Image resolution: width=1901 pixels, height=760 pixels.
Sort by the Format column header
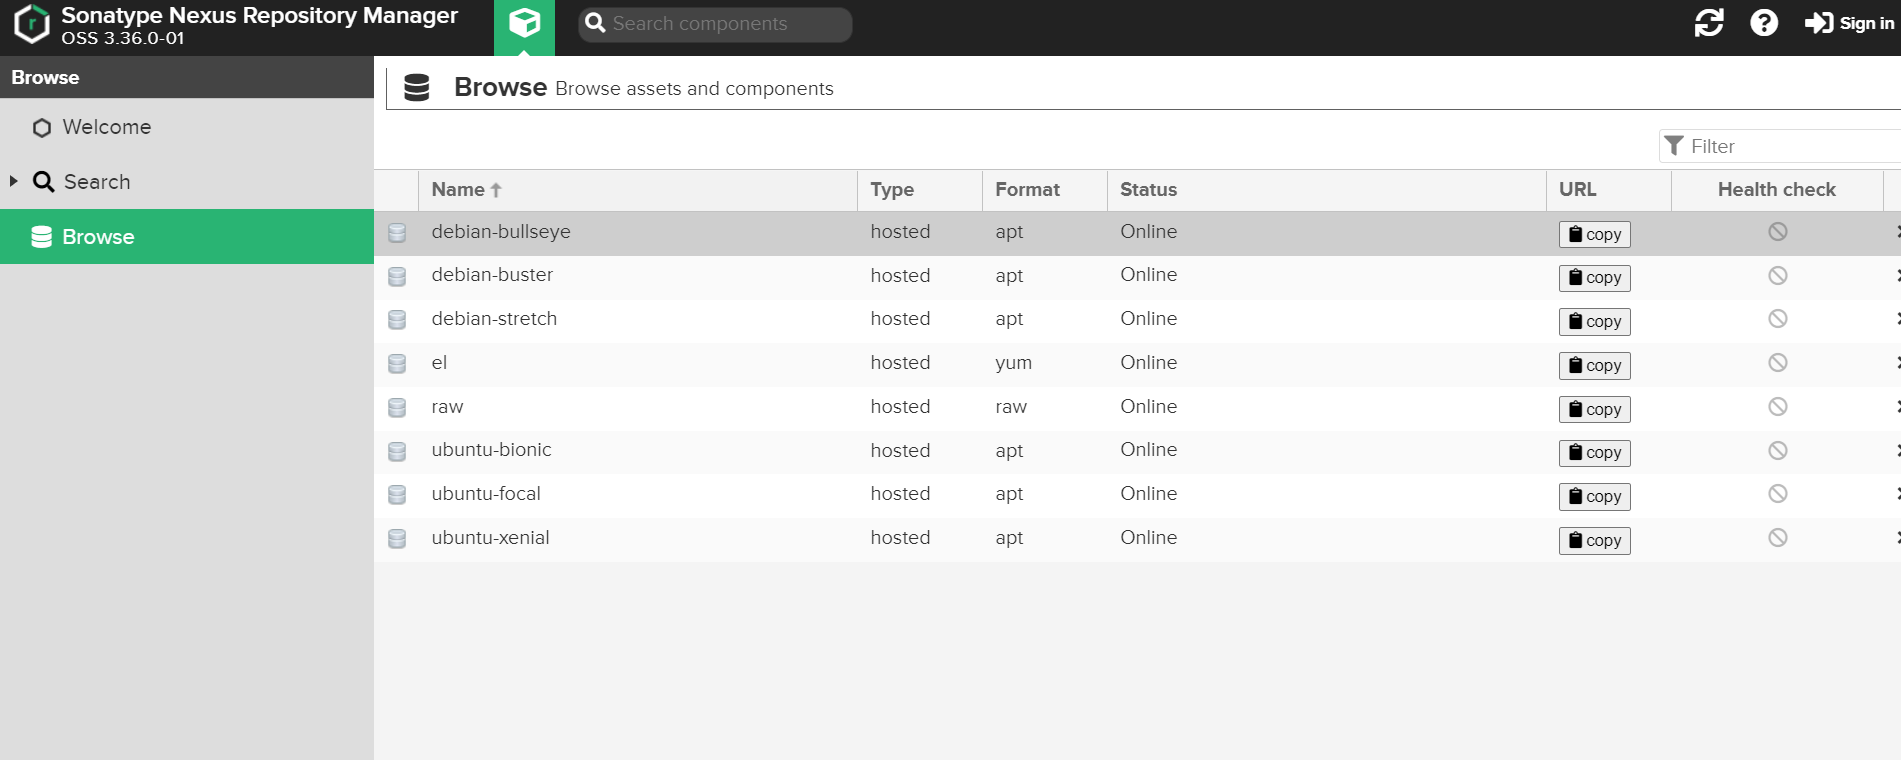click(x=1027, y=190)
